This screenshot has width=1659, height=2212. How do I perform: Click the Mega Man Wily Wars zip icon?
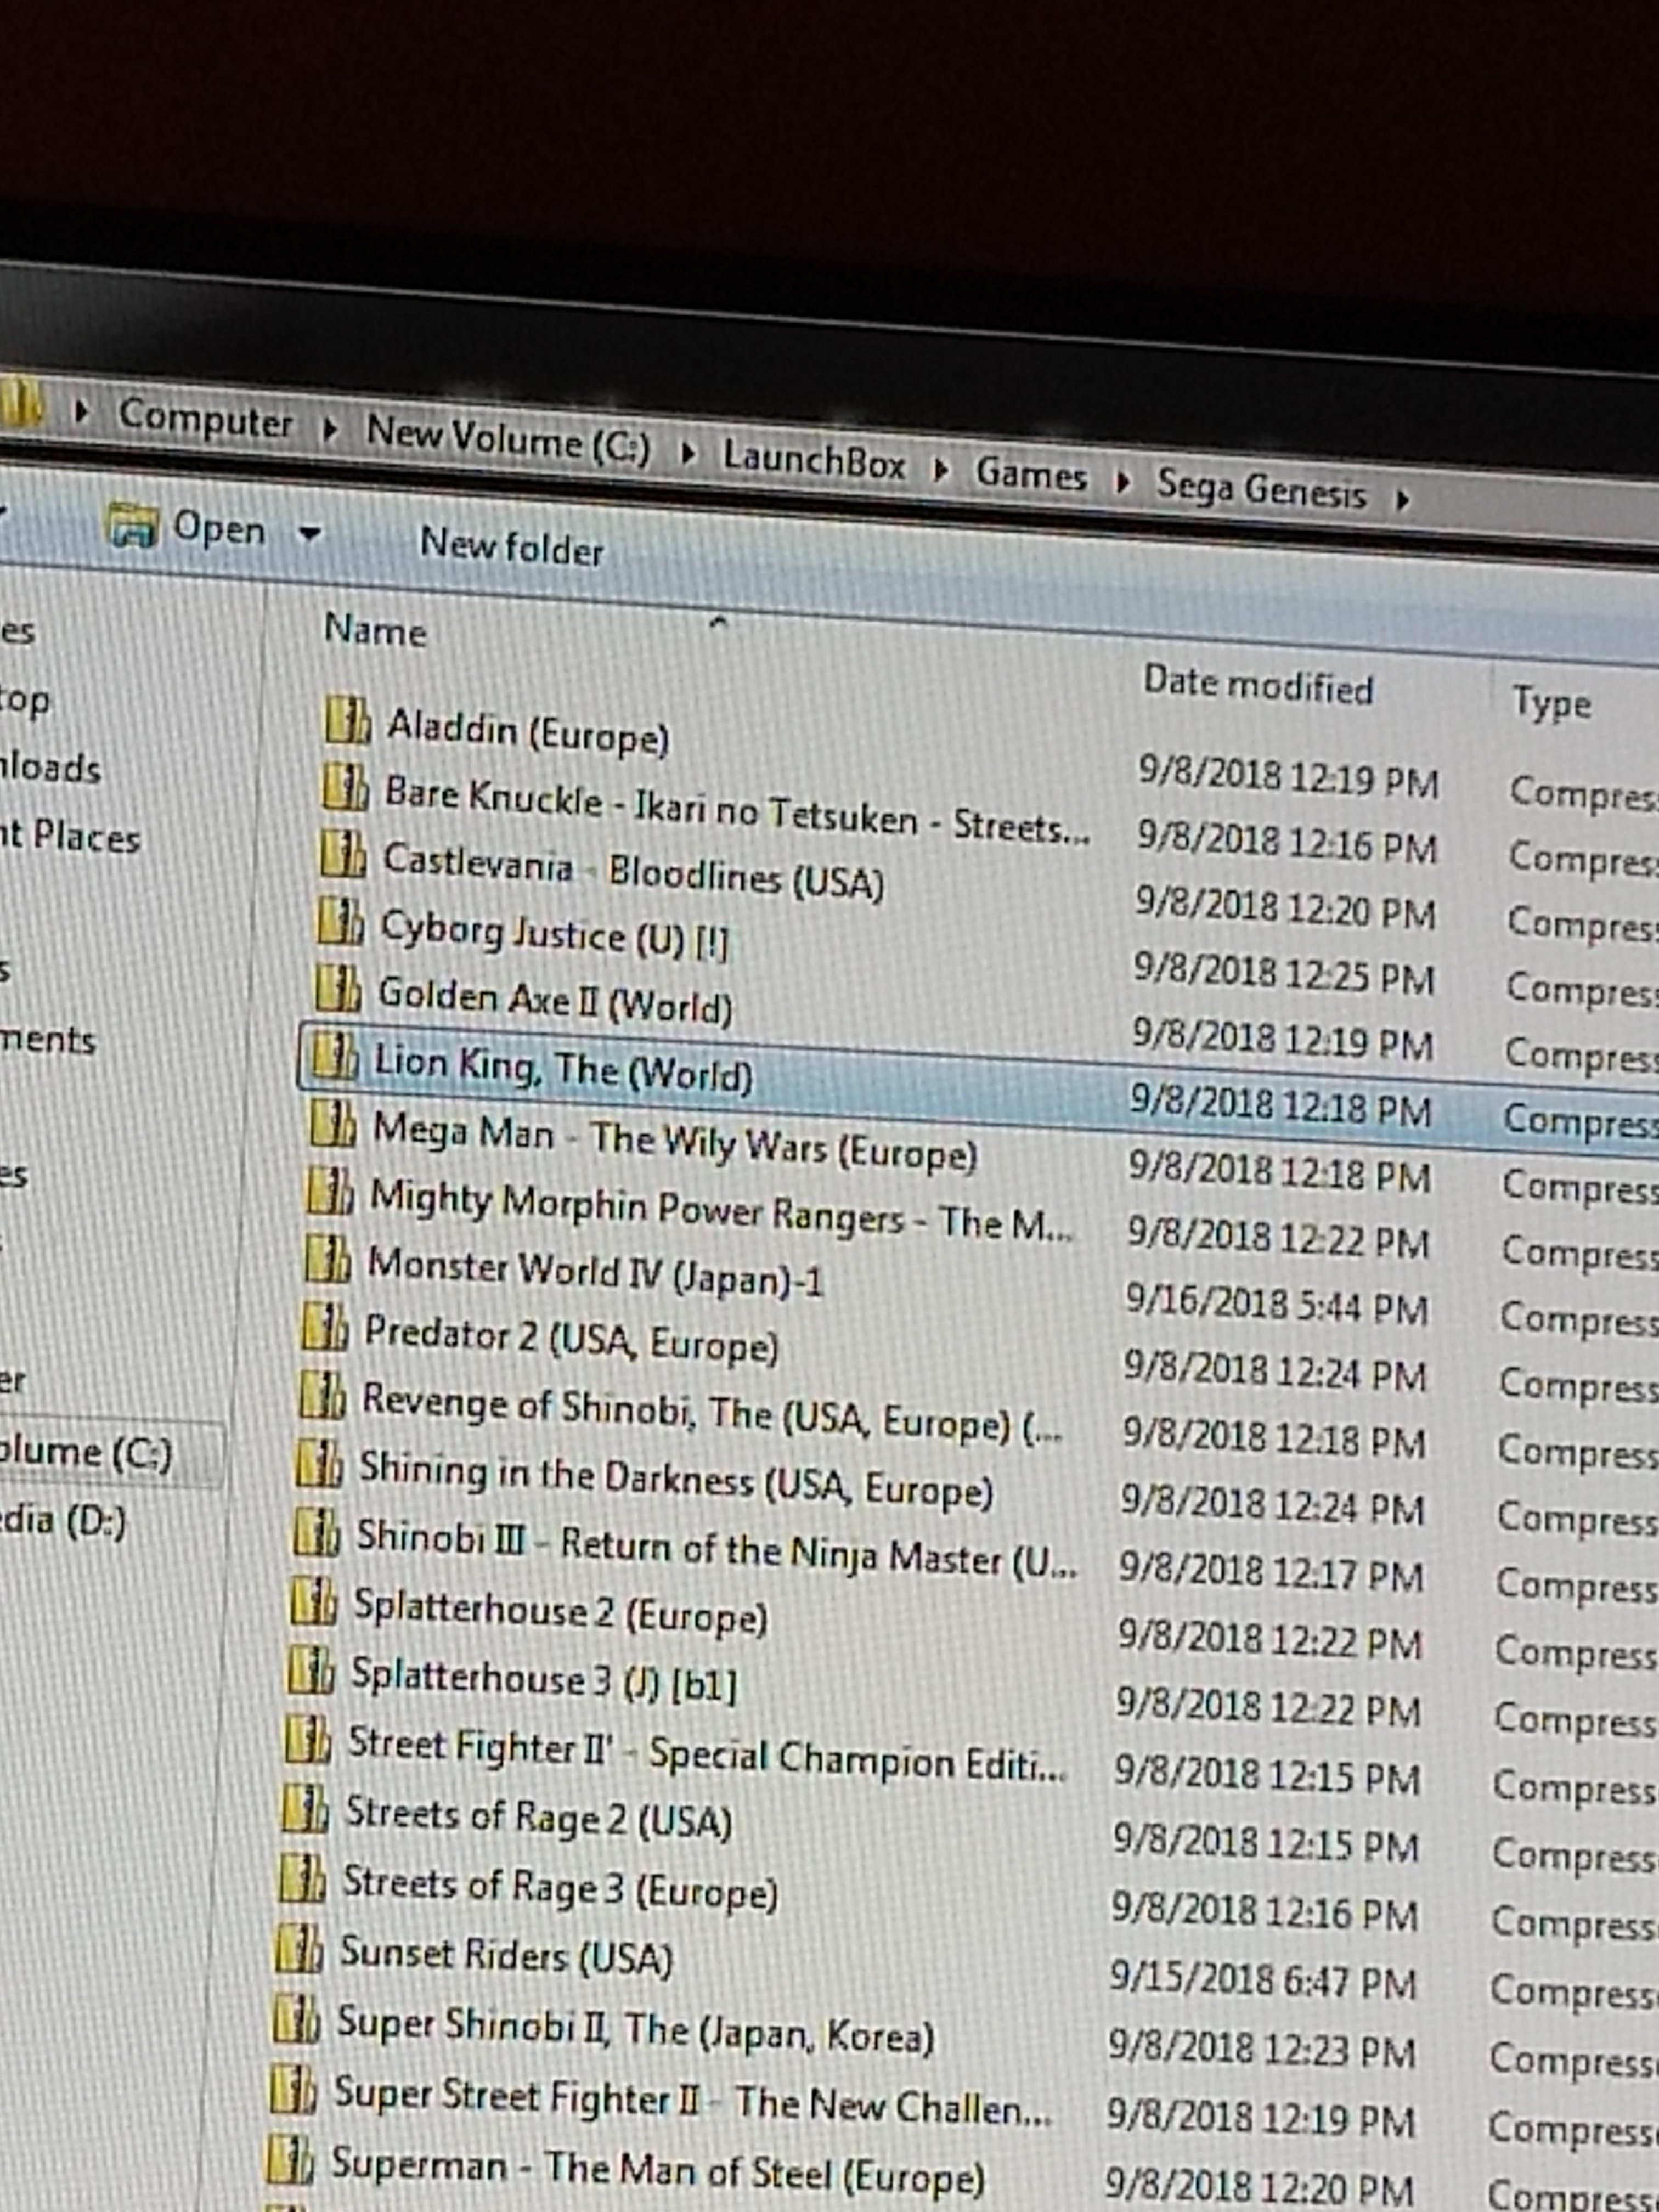pos(333,1124)
